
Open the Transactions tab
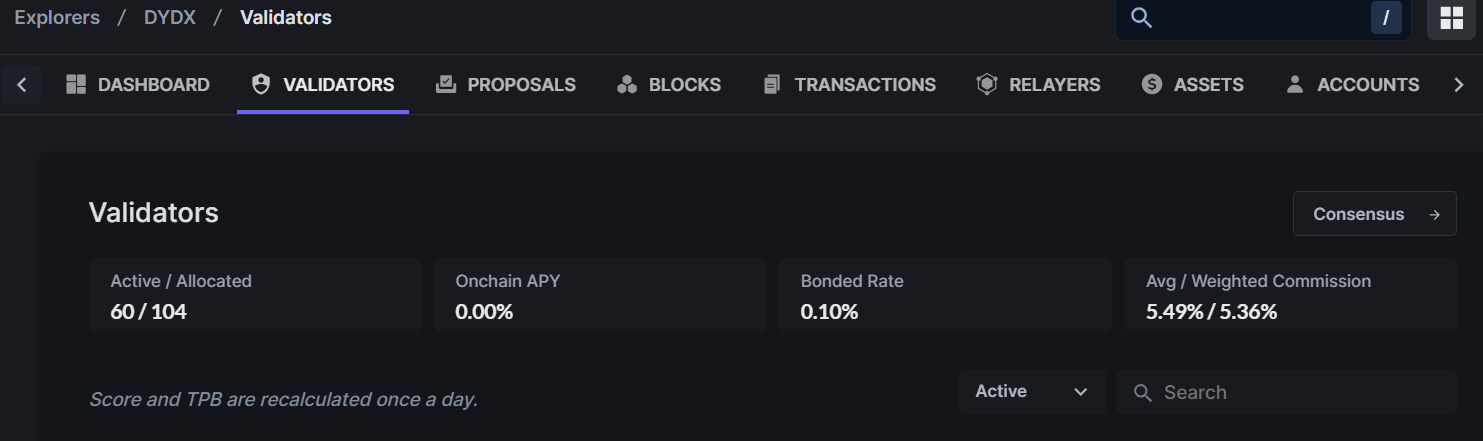tap(865, 85)
